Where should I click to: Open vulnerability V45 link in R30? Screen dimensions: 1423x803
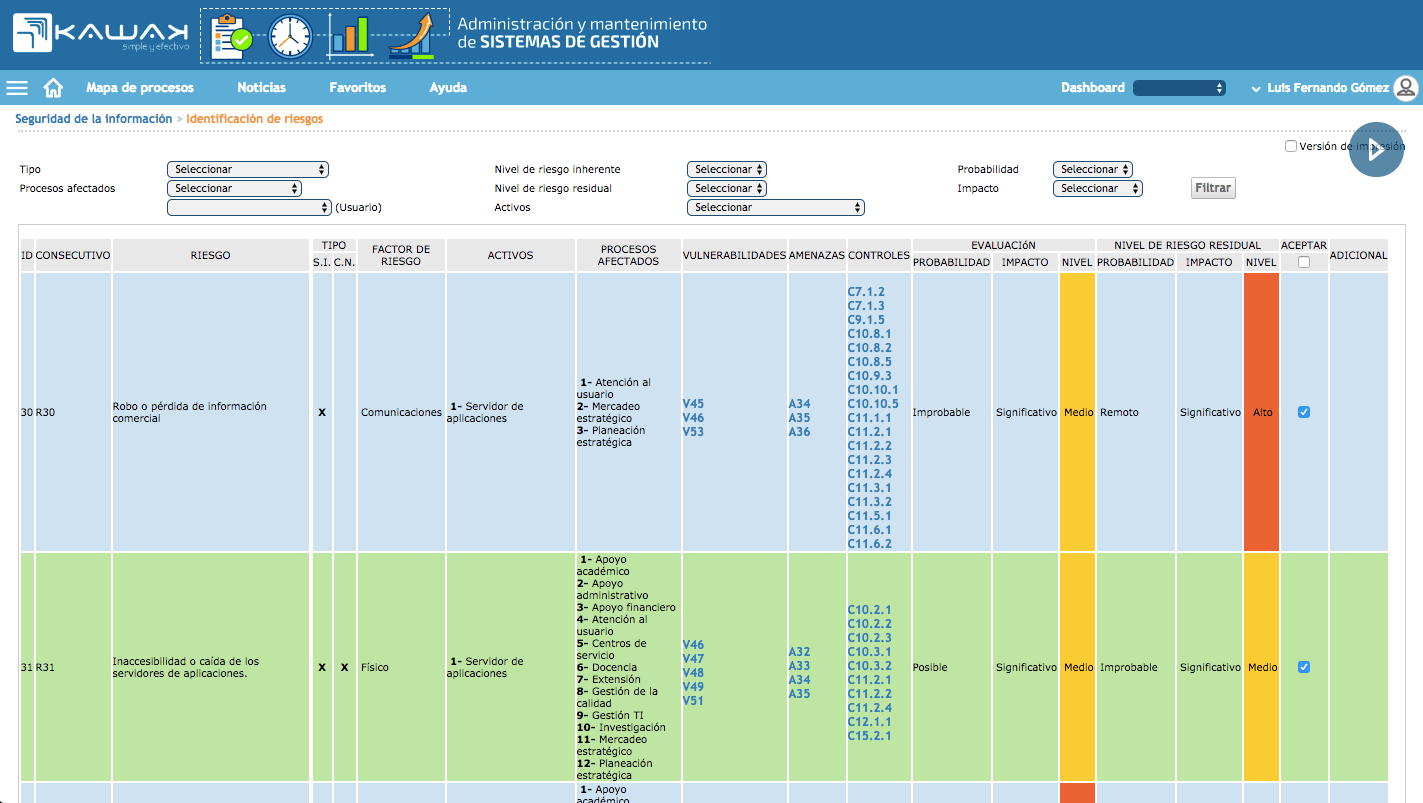point(693,404)
